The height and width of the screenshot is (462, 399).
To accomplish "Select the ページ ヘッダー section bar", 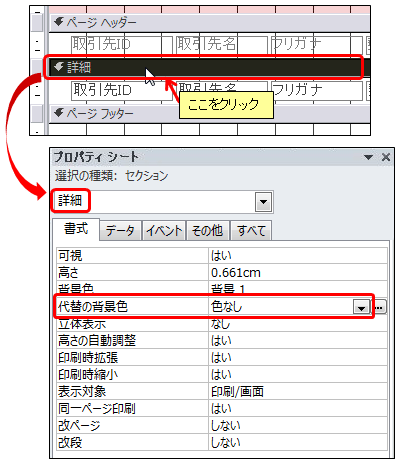I will (x=209, y=23).
